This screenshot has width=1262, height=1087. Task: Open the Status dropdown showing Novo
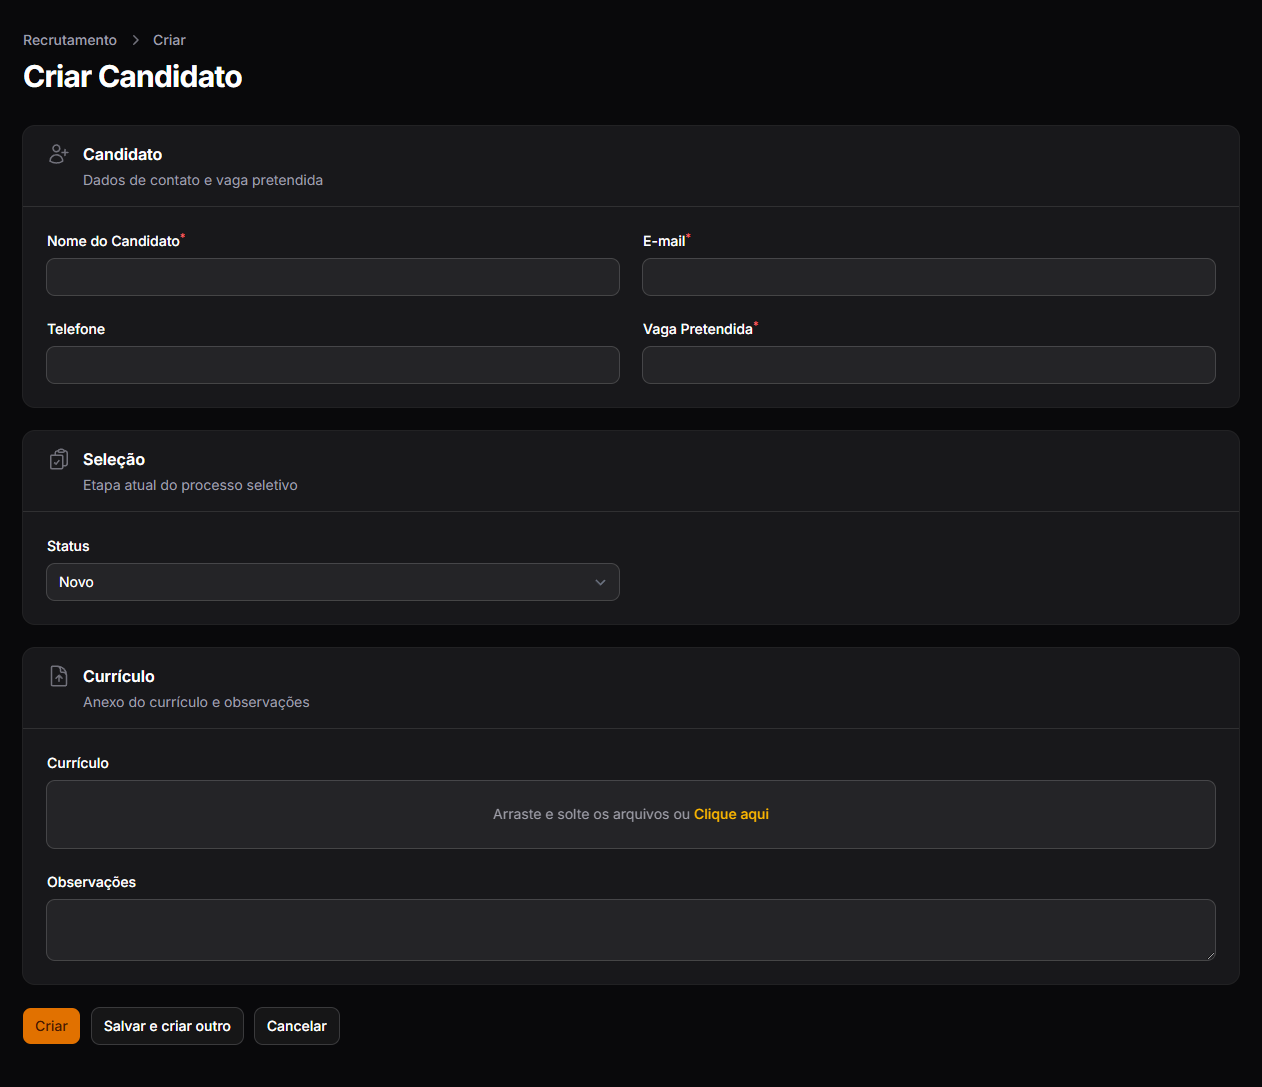coord(333,582)
